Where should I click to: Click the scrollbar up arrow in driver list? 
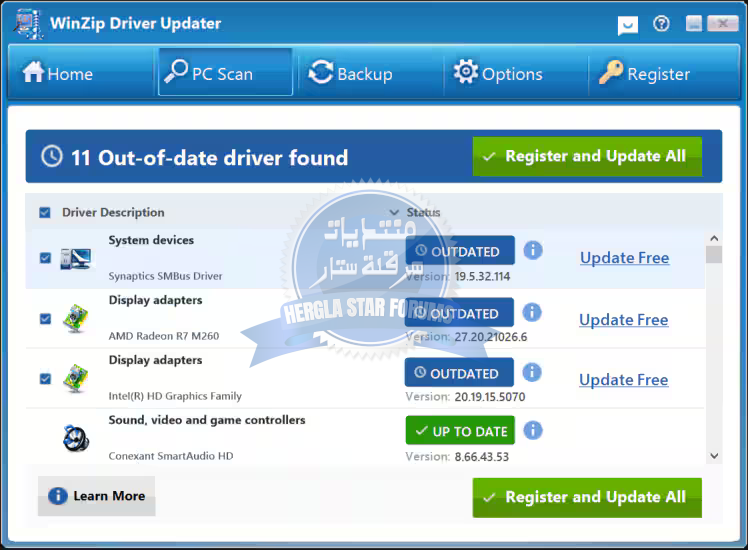point(713,239)
